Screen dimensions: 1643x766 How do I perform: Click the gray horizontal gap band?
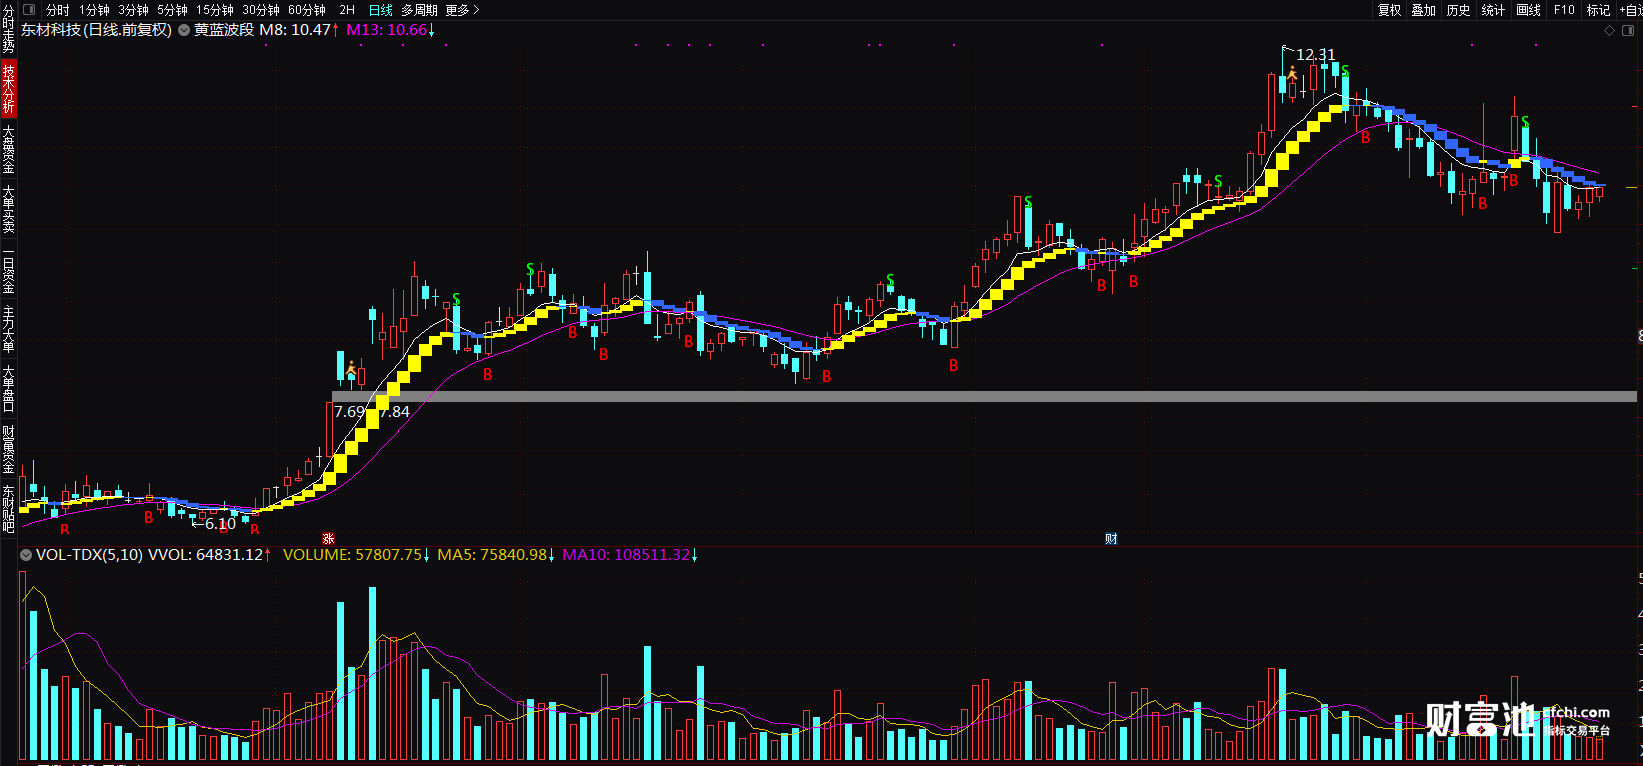point(985,397)
